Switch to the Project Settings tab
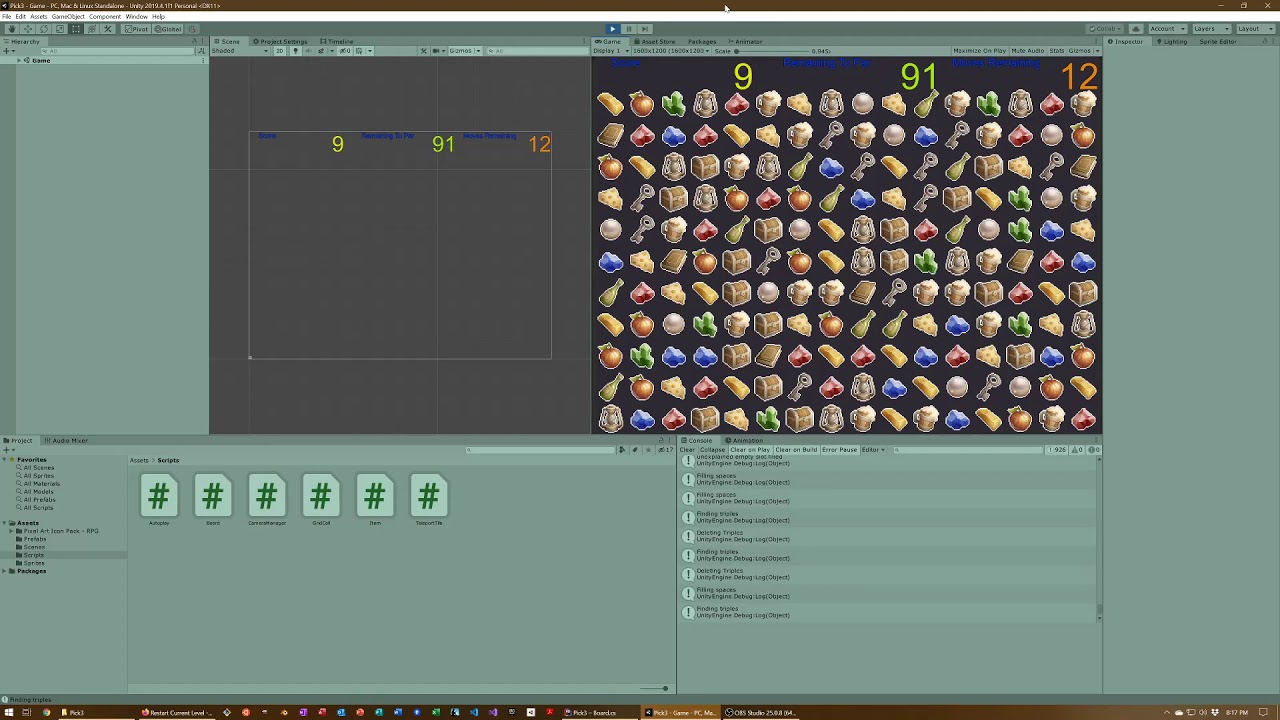 (x=281, y=41)
